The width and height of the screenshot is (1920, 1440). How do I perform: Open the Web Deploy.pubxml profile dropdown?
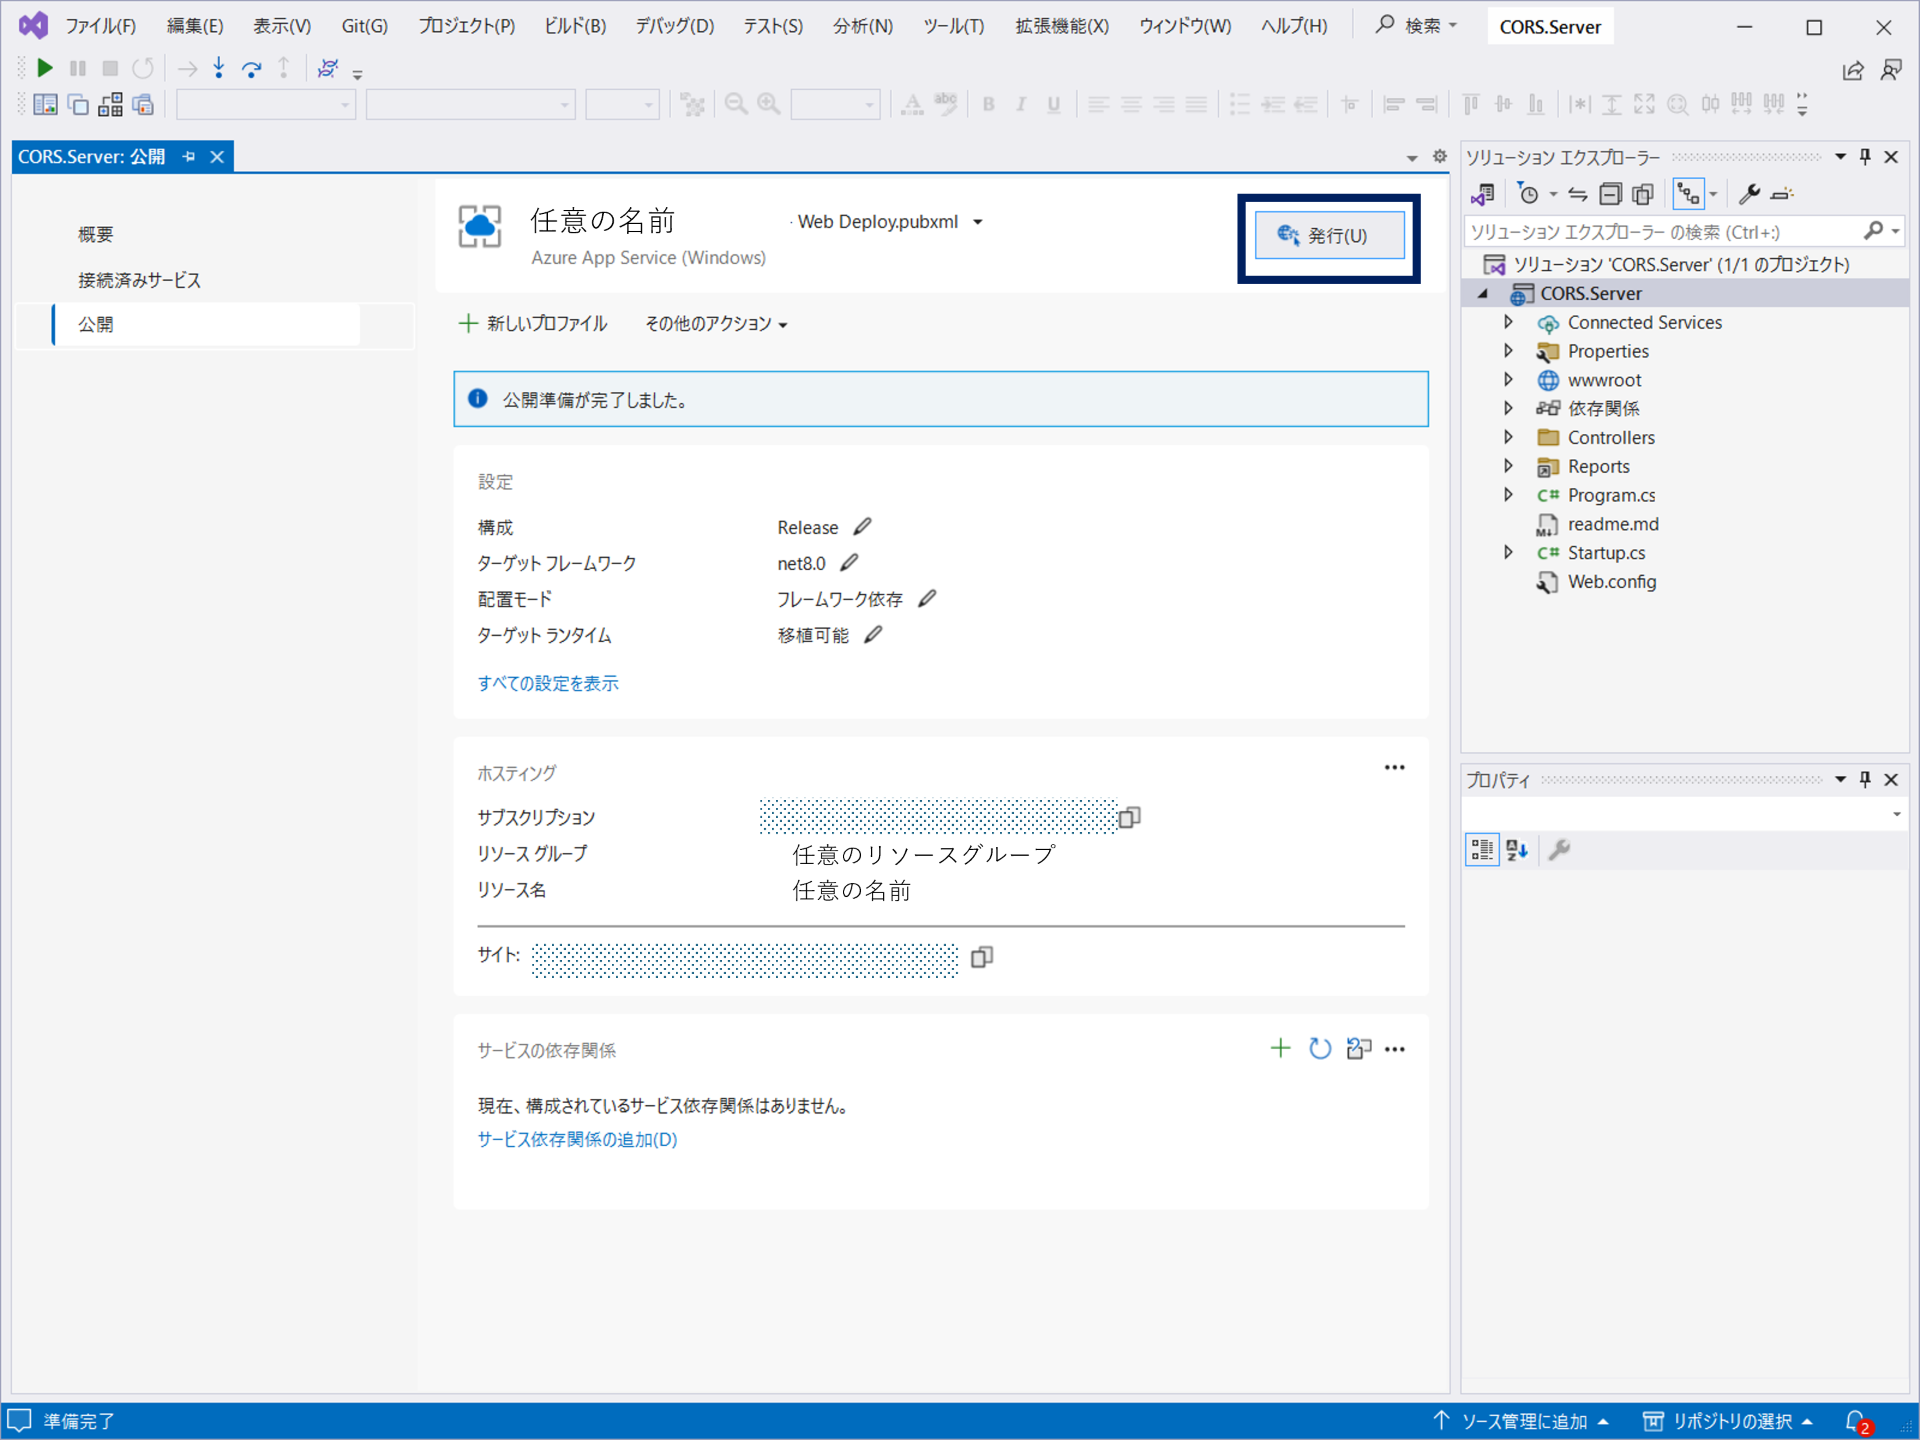point(978,222)
